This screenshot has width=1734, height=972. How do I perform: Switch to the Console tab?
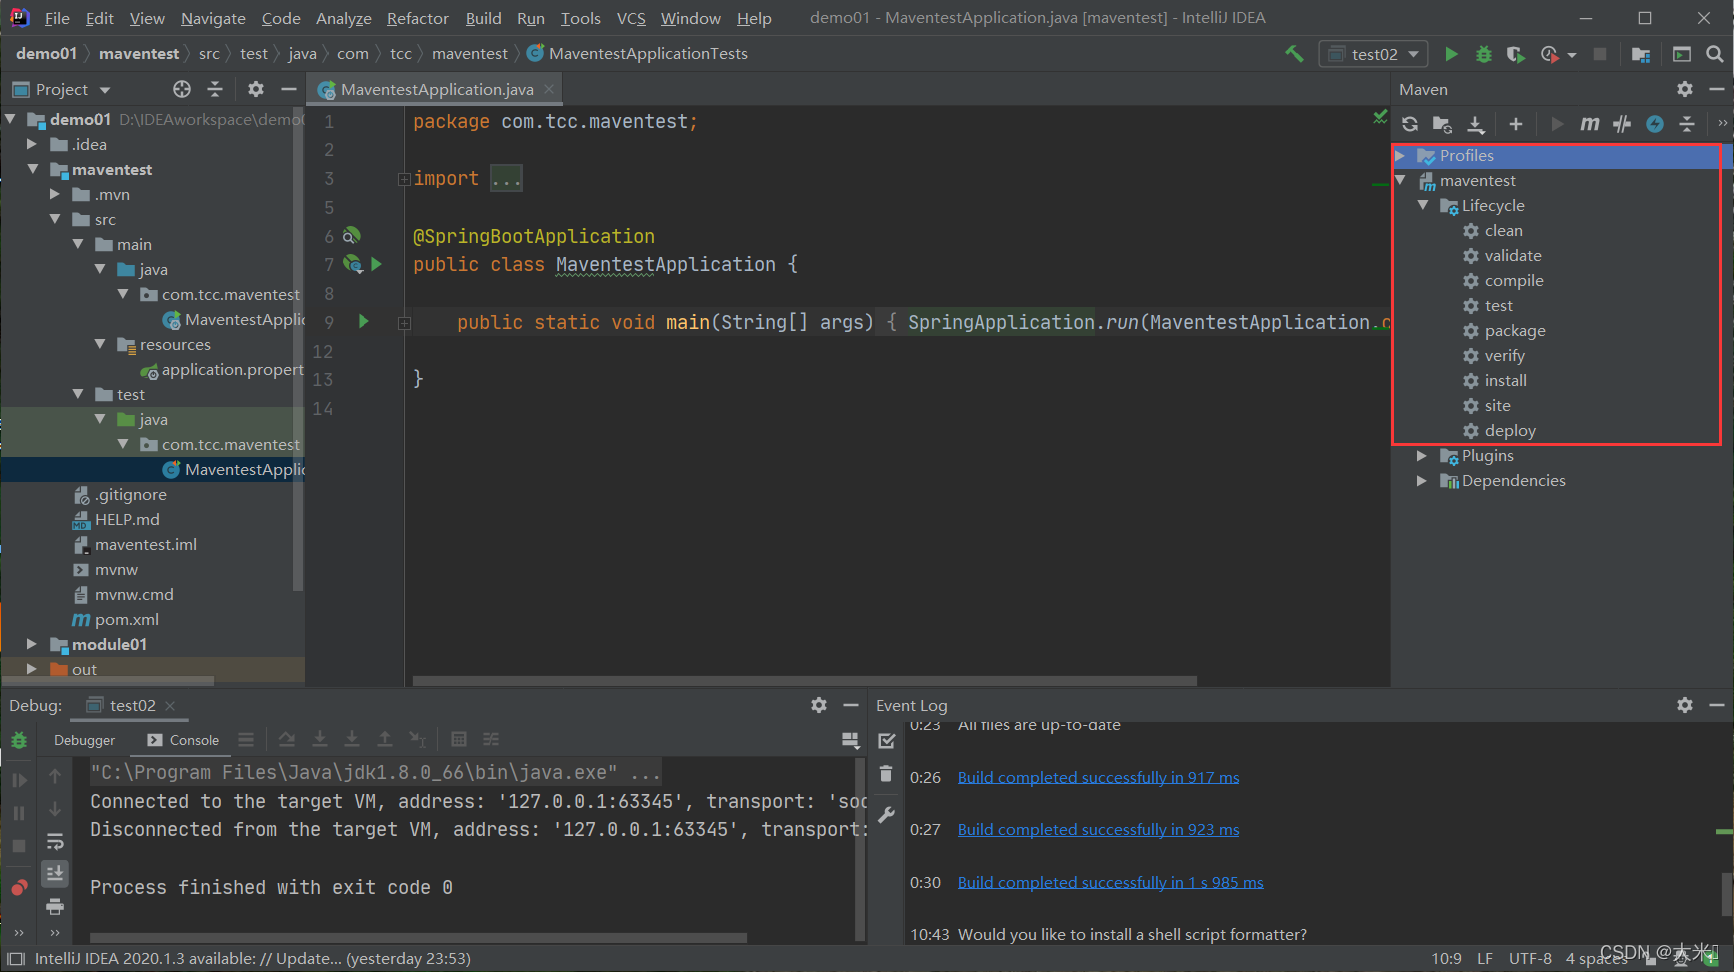183,740
